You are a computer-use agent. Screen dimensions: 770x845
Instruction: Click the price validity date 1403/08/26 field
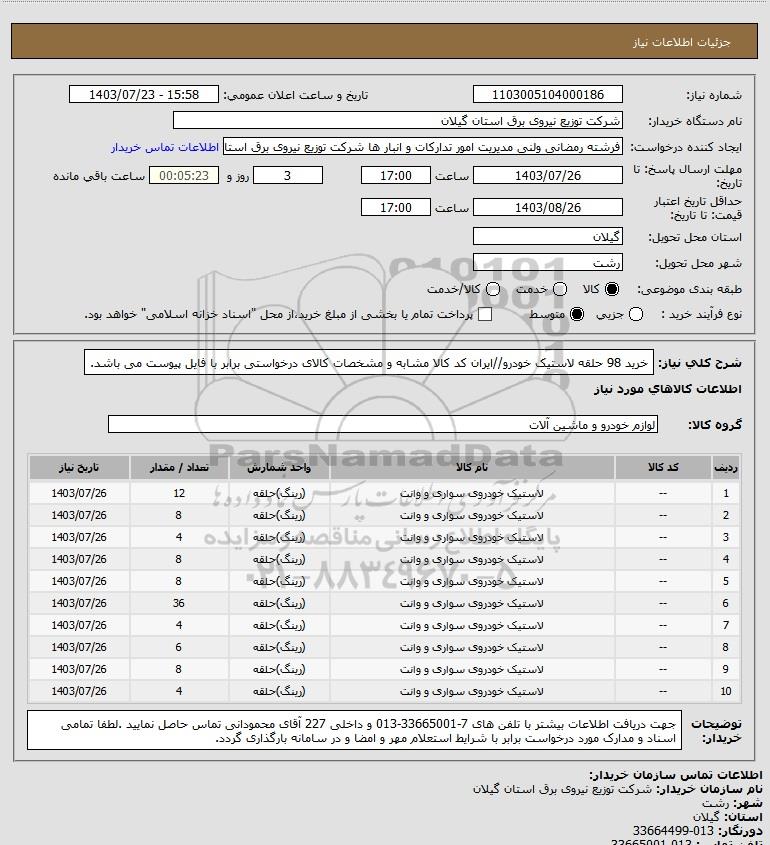(547, 207)
